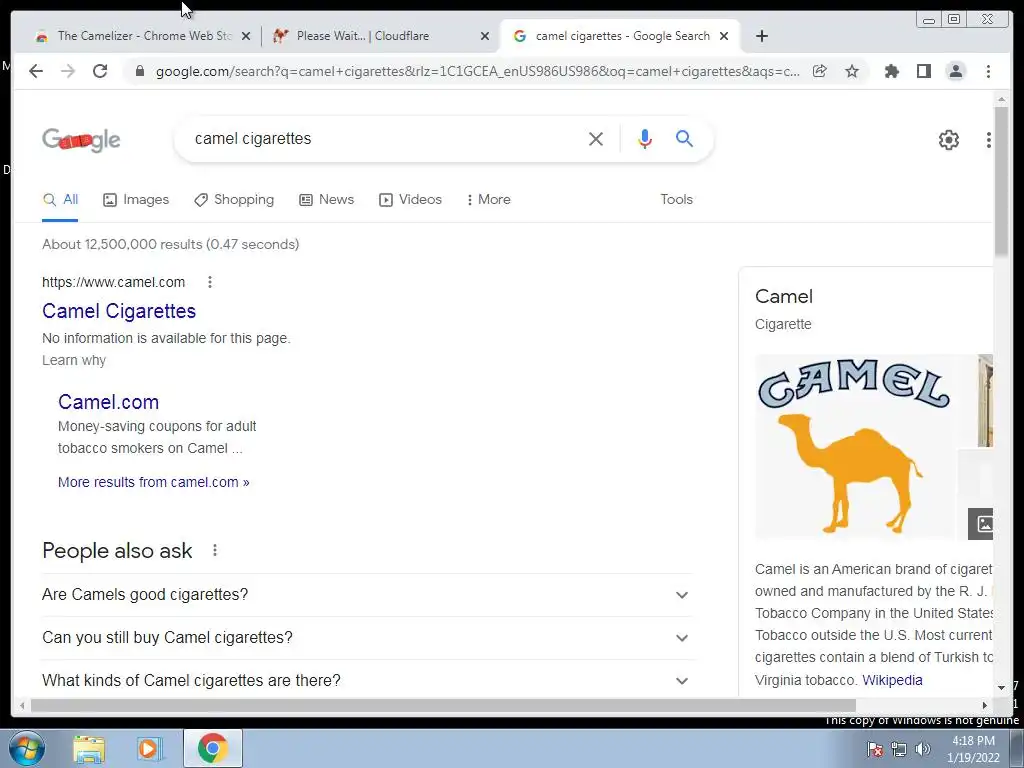The width and height of the screenshot is (1024, 768).
Task: Select the All results tab
Action: click(x=60, y=200)
